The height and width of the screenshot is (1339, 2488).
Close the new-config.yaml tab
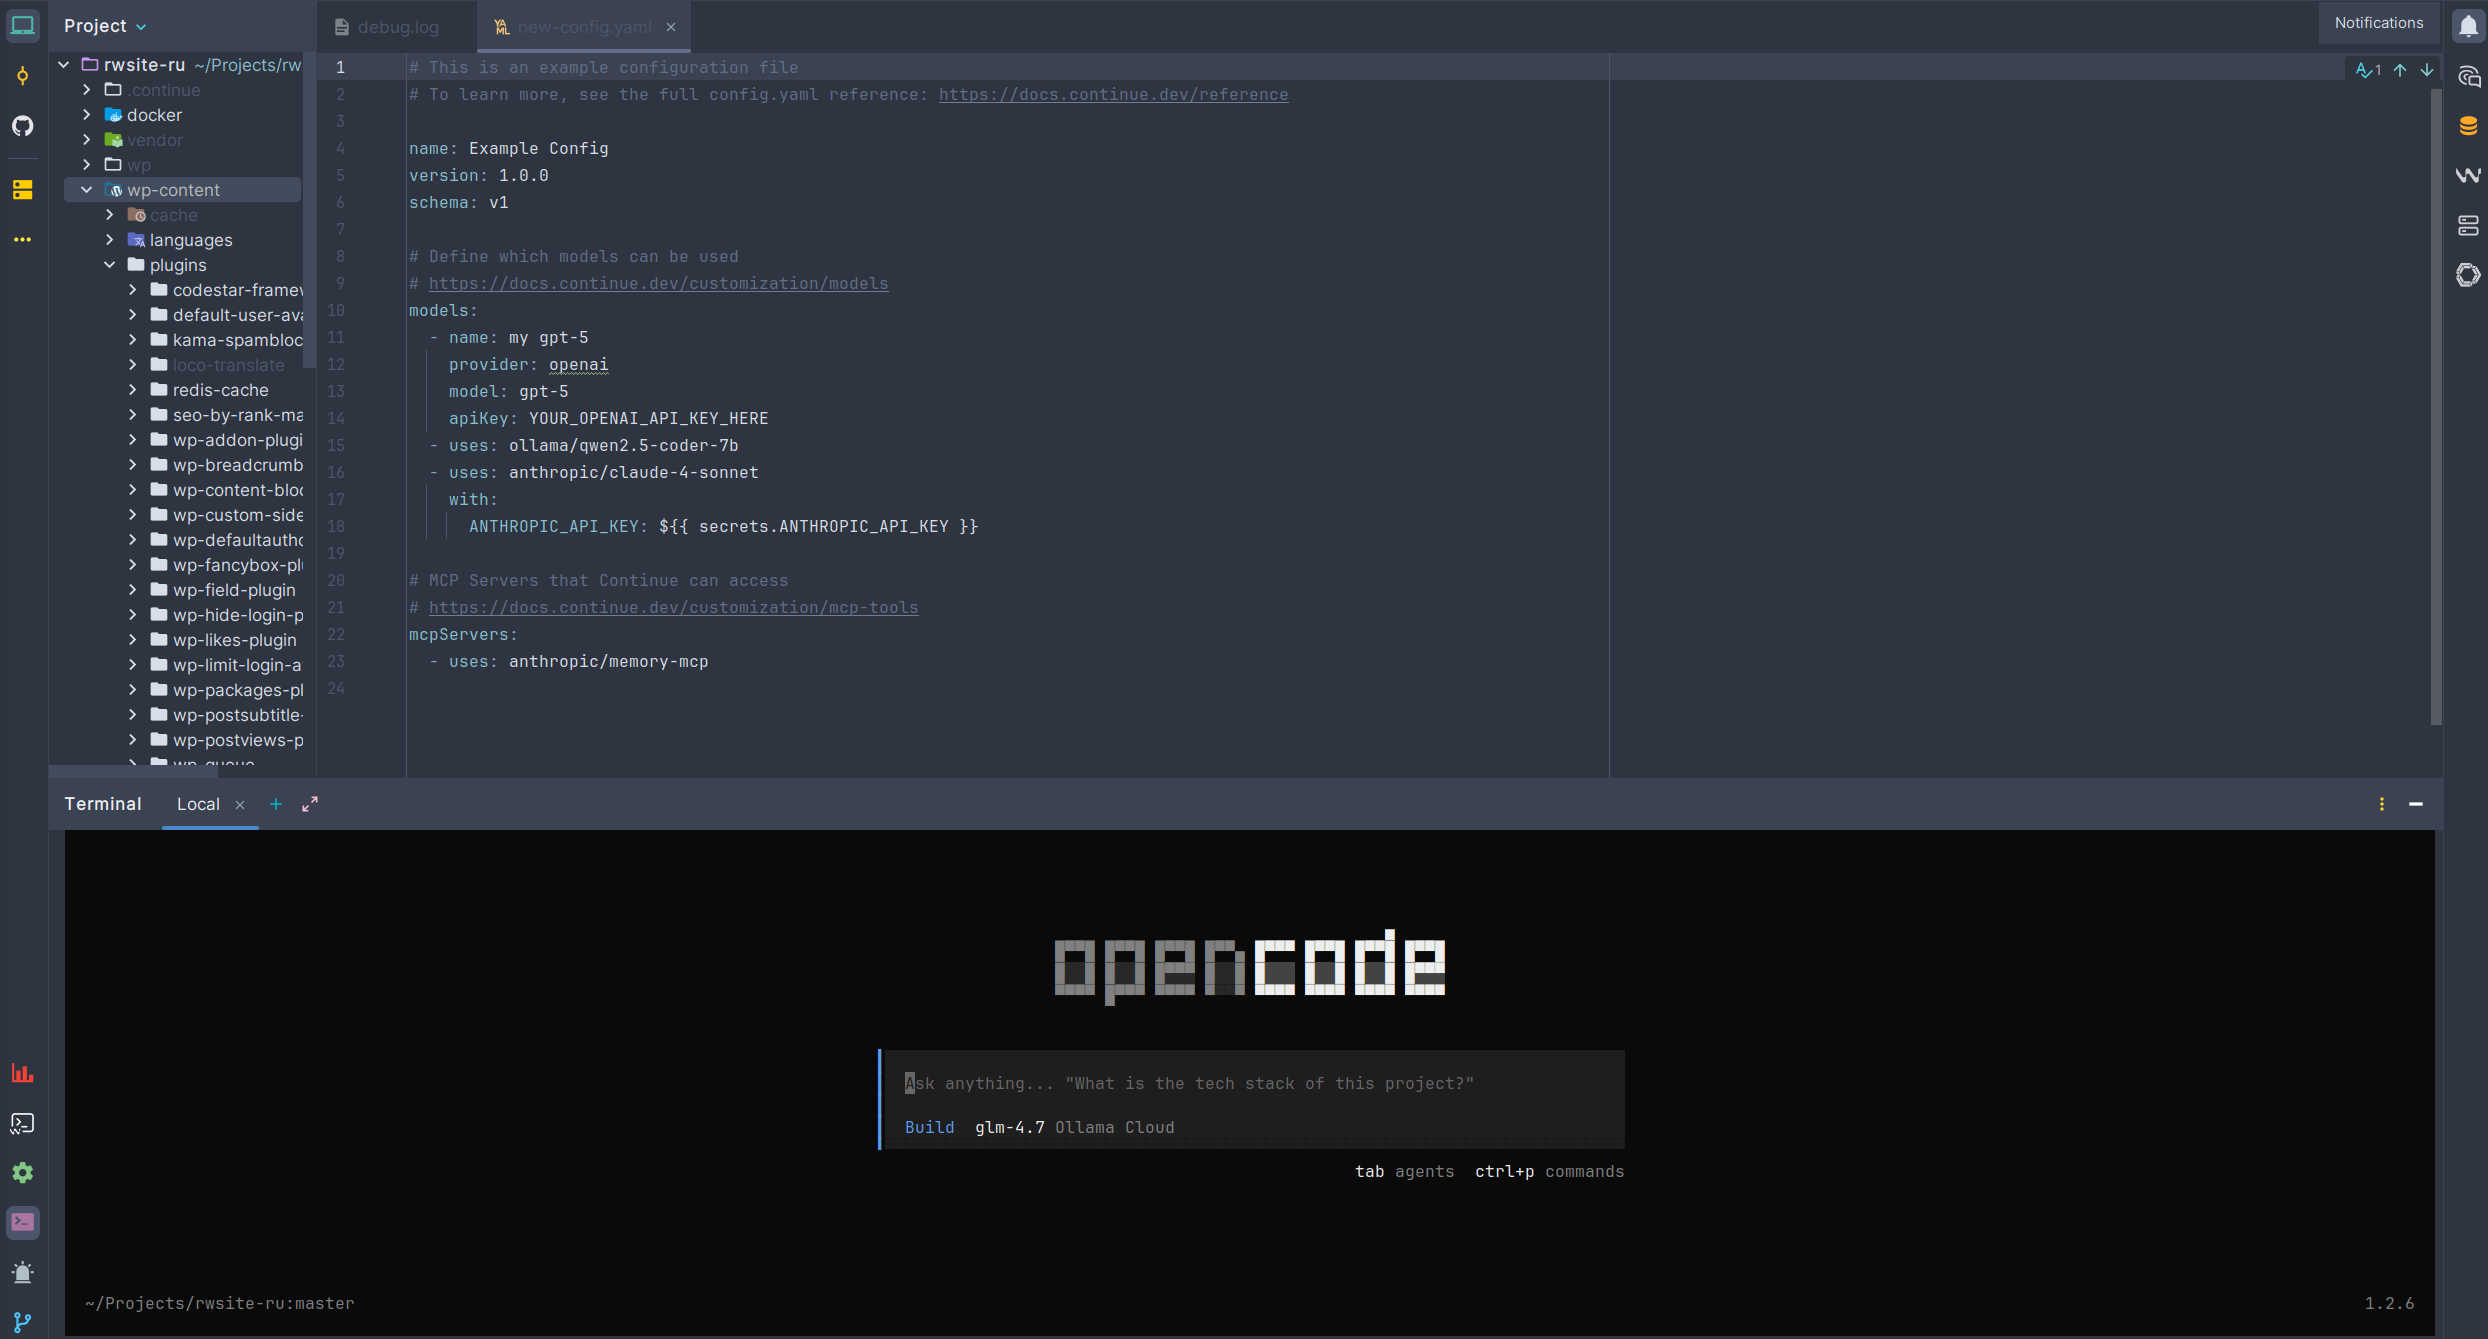click(671, 27)
